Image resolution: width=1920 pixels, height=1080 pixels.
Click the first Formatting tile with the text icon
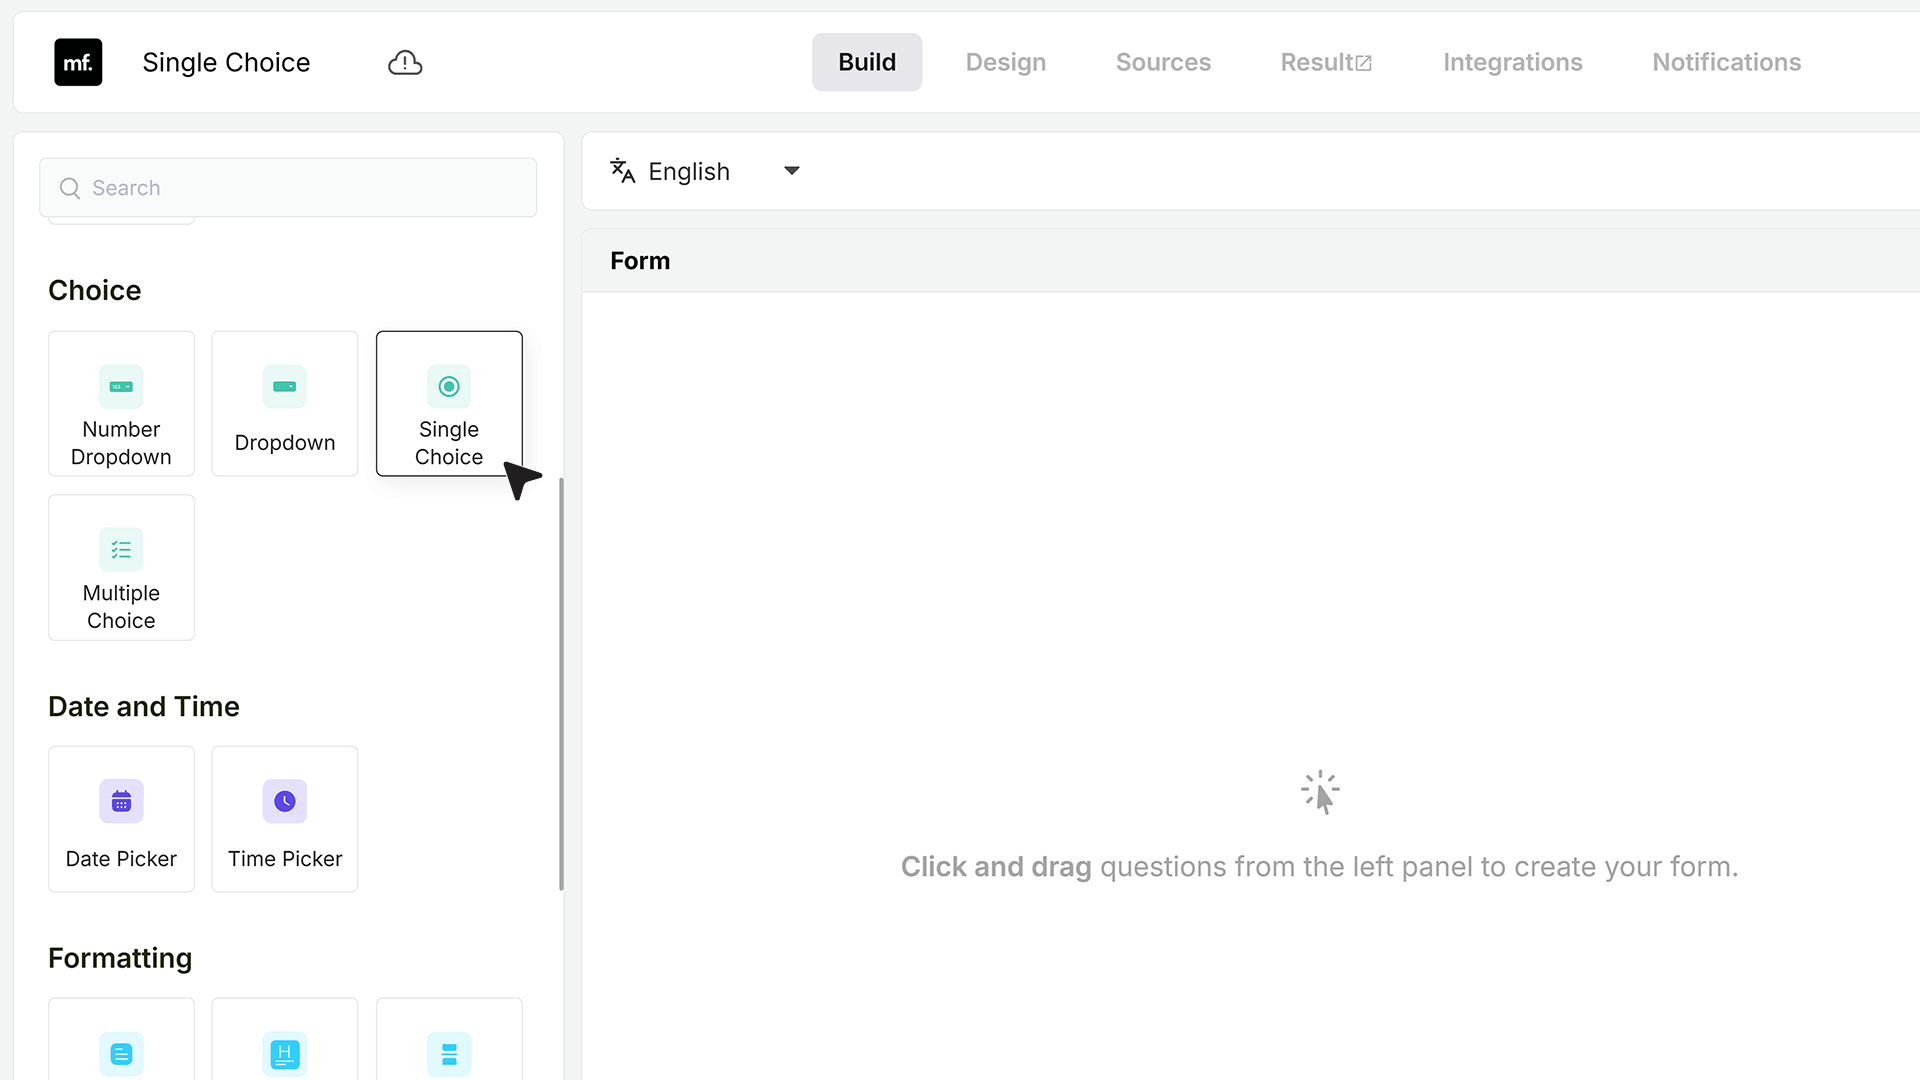(121, 1040)
